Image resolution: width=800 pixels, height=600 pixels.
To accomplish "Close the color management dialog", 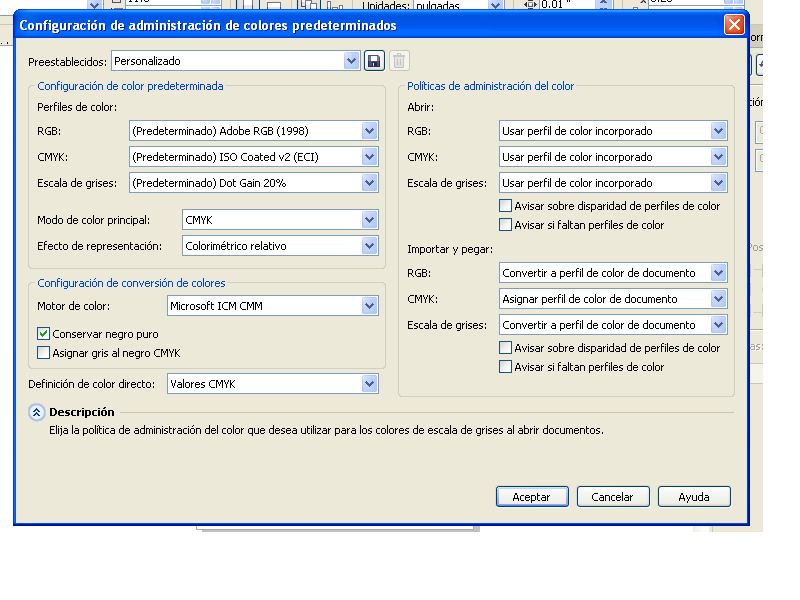I will coord(734,24).
